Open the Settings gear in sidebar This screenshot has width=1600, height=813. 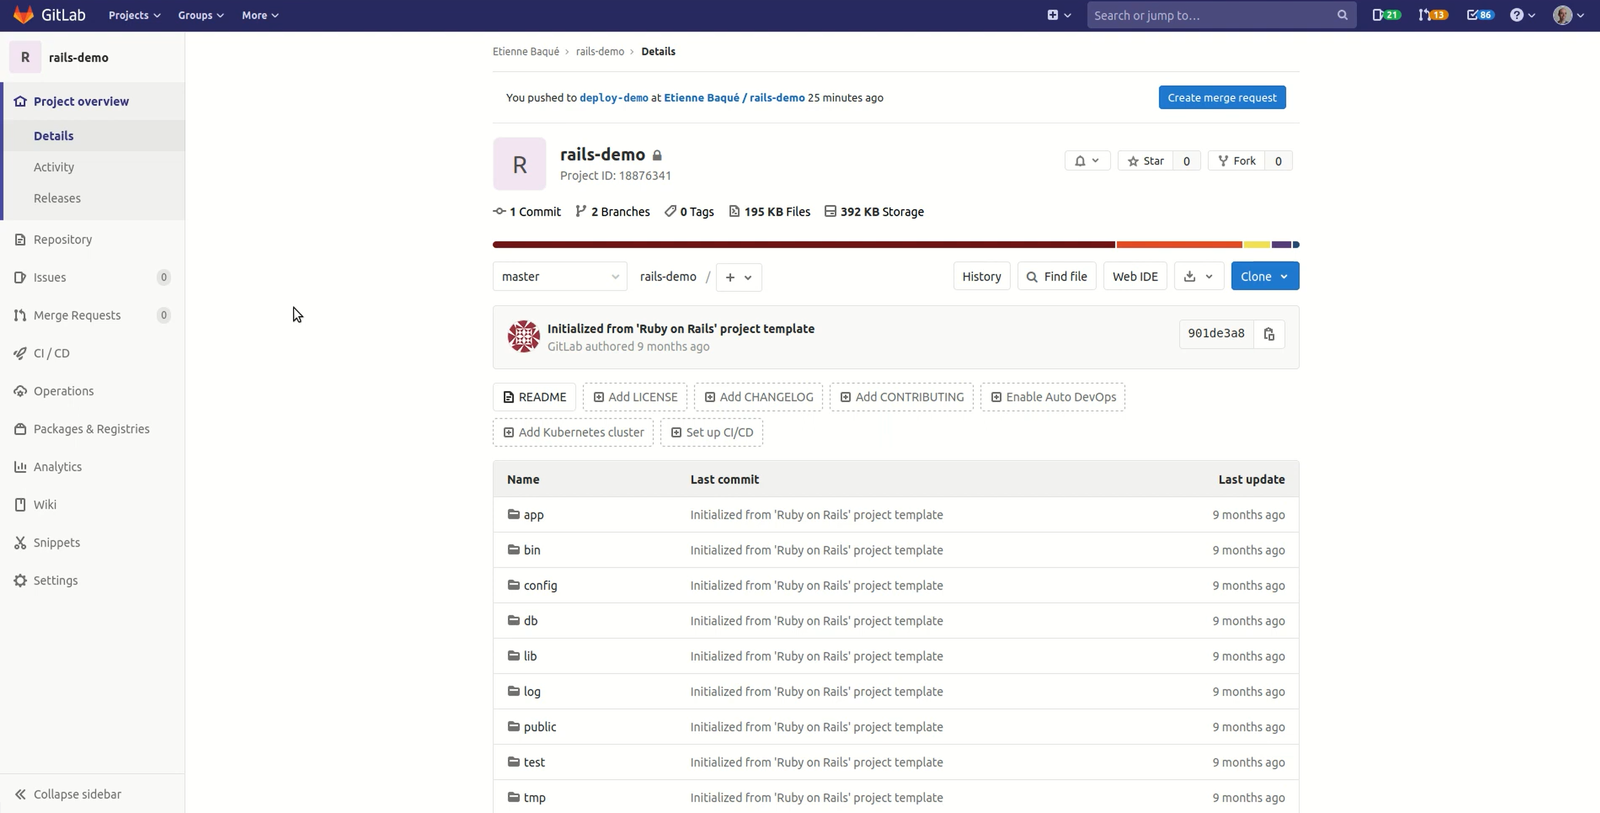click(20, 580)
